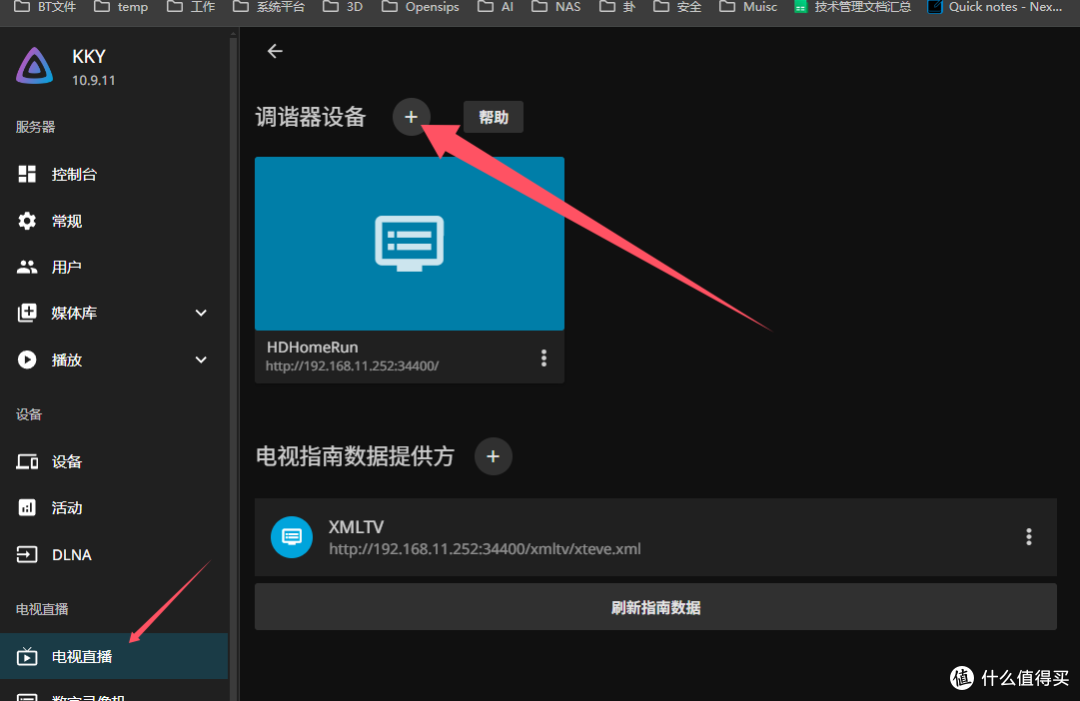
Task: Click the HDHomeRun URL 192.168.11.252:34400
Action: coord(352,366)
